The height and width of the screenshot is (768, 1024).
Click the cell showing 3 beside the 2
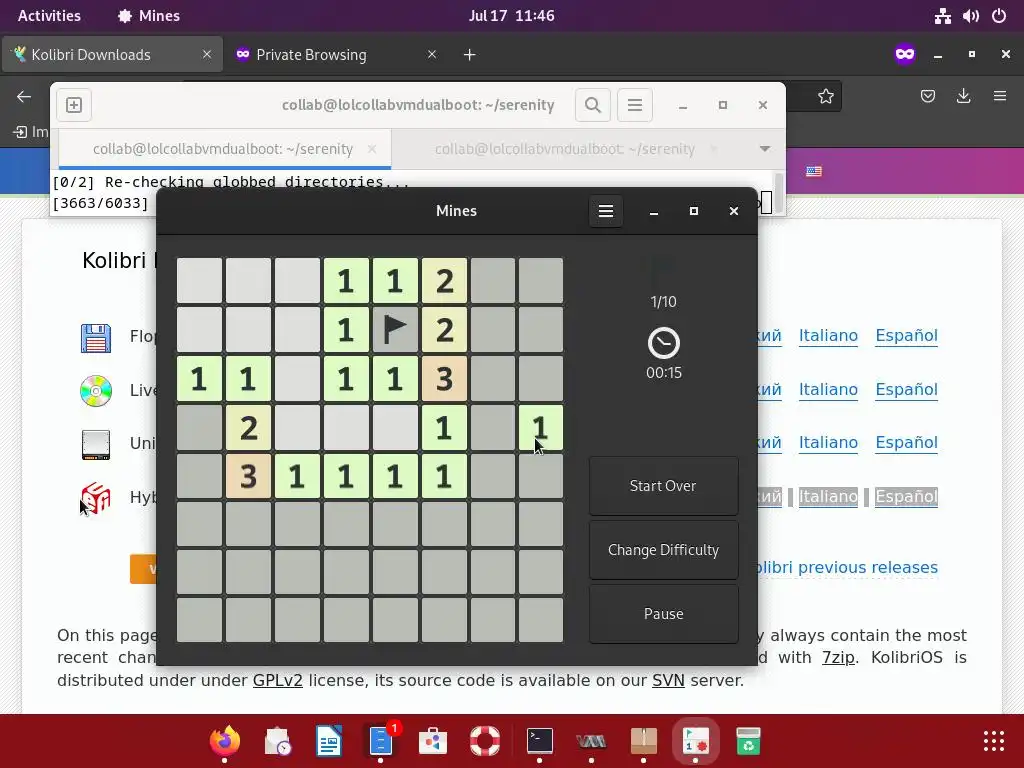[x=248, y=476]
